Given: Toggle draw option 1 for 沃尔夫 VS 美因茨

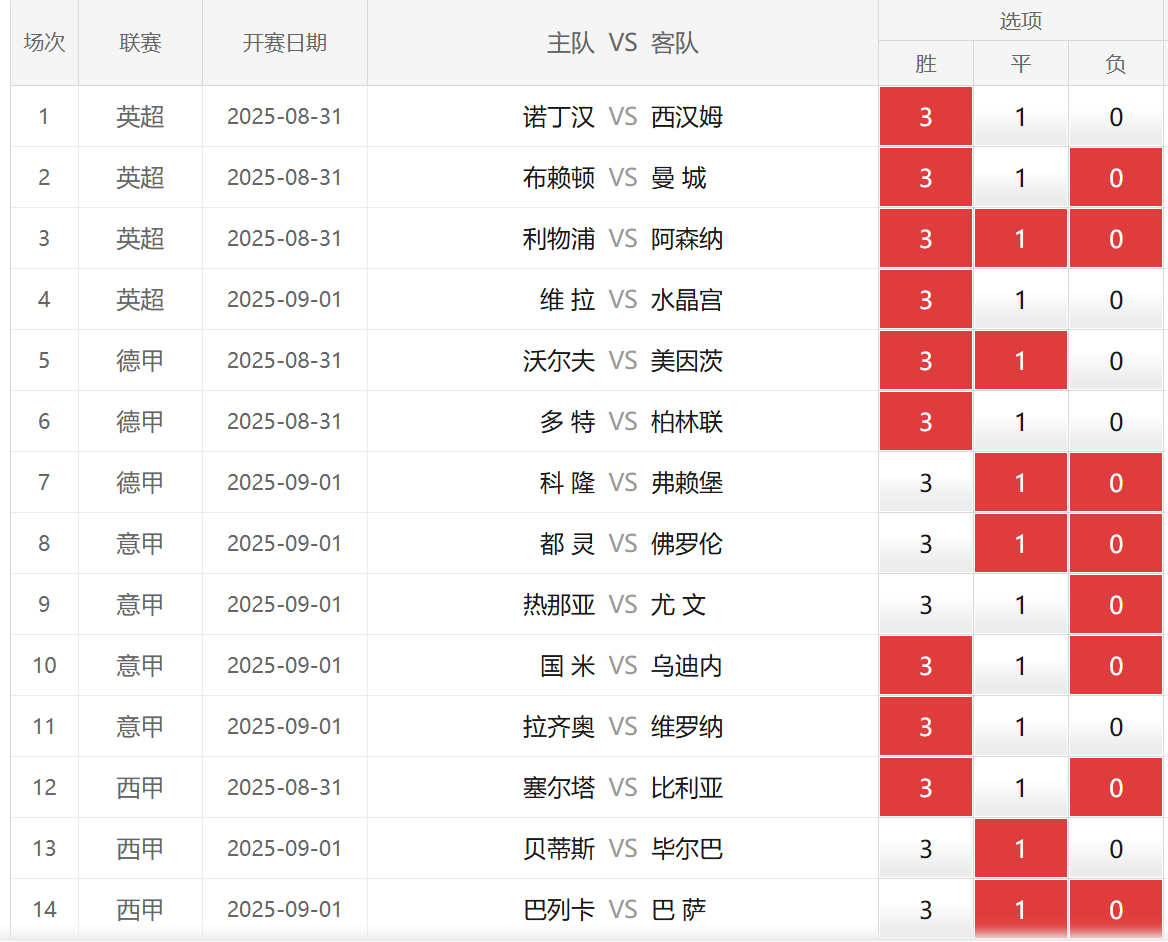Looking at the screenshot, I should 1021,361.
